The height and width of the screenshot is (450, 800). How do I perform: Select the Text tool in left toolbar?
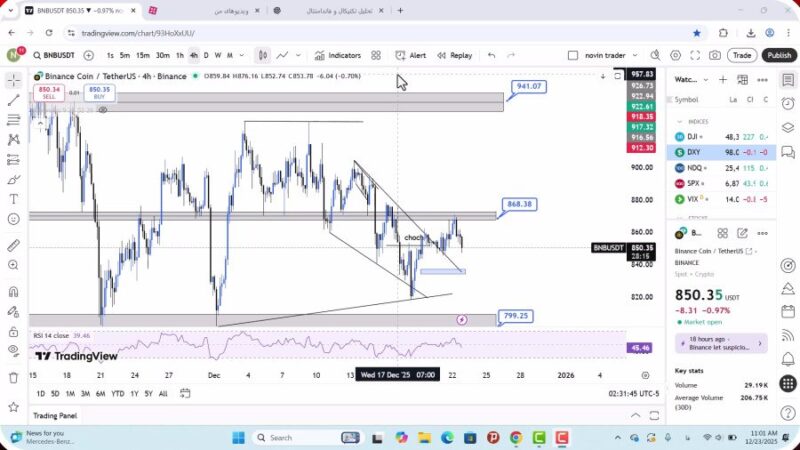[13, 199]
